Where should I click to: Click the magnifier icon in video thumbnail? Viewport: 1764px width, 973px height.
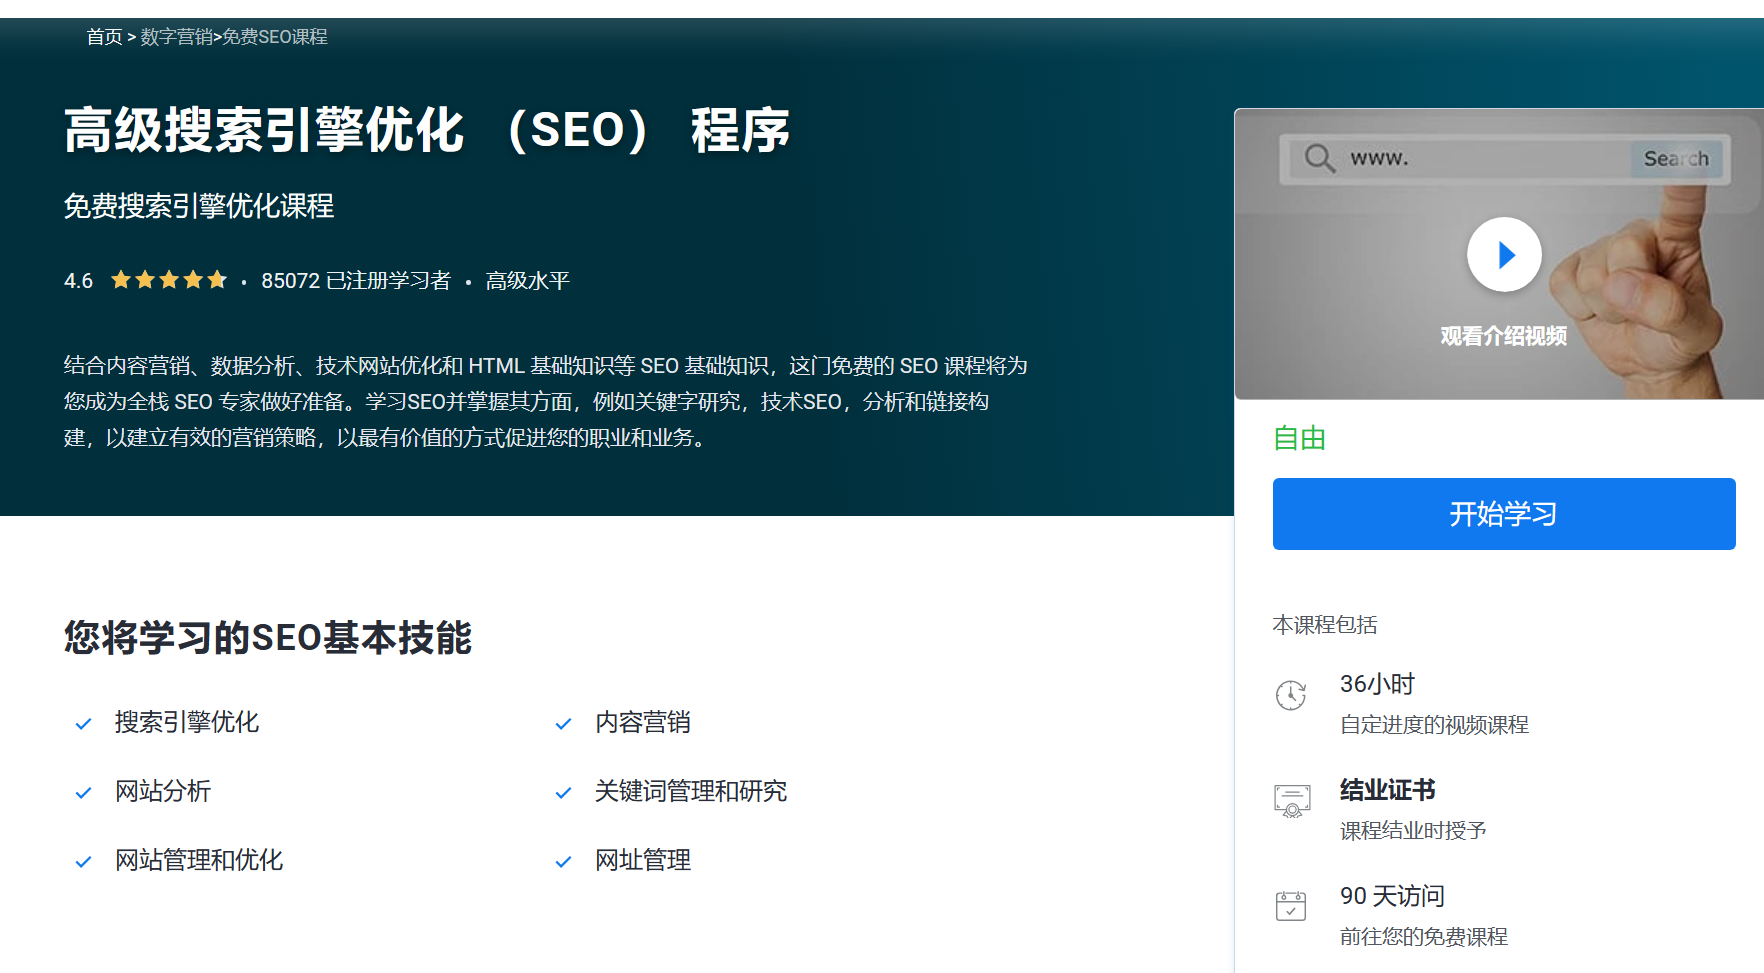coord(1319,158)
